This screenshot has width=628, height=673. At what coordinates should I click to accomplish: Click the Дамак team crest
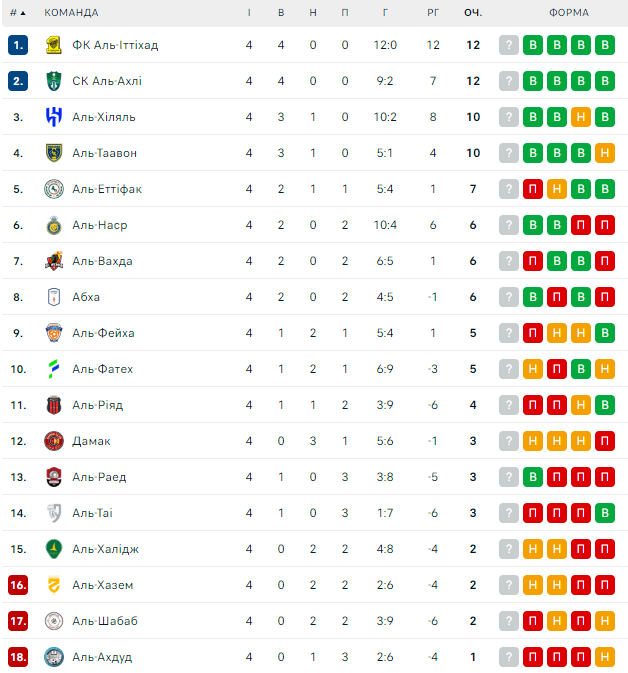point(54,441)
